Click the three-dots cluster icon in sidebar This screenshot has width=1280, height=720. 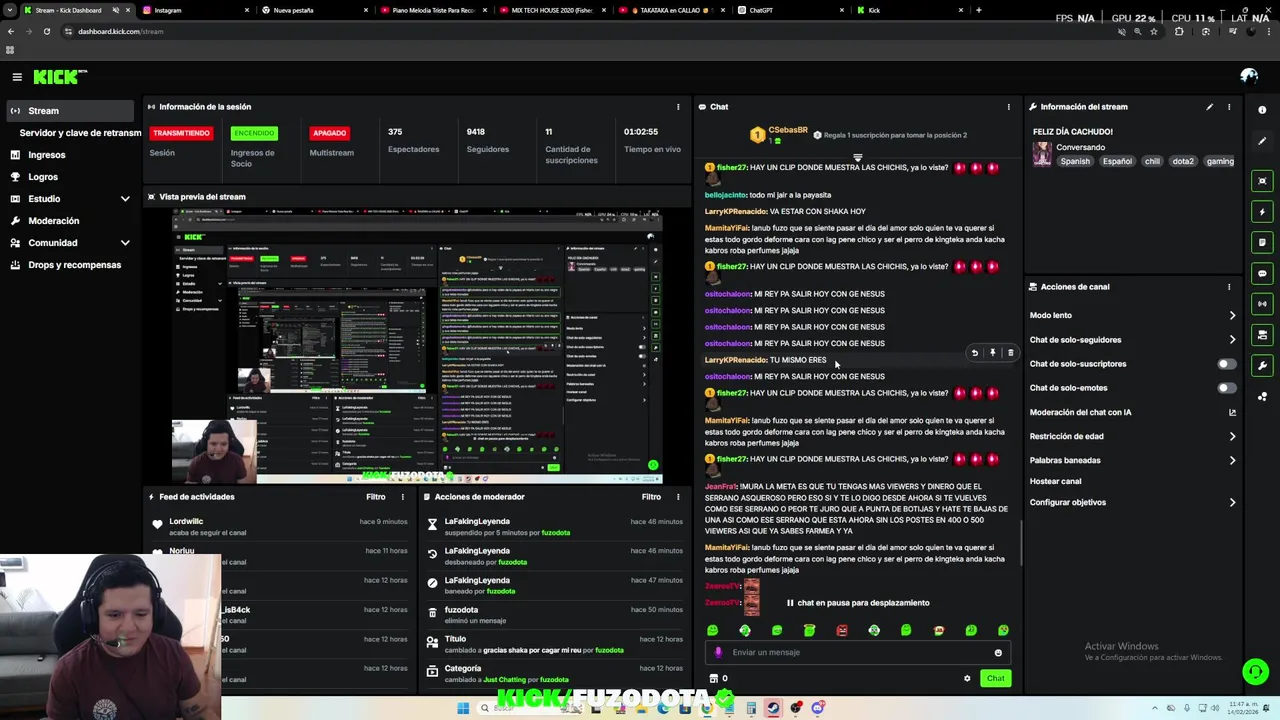pos(1262,396)
